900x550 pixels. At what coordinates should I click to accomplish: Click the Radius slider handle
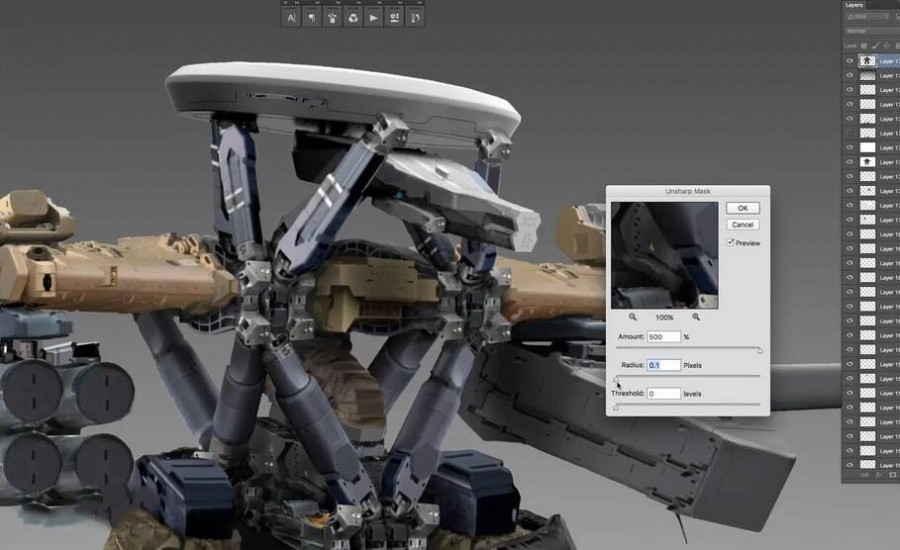coord(616,379)
